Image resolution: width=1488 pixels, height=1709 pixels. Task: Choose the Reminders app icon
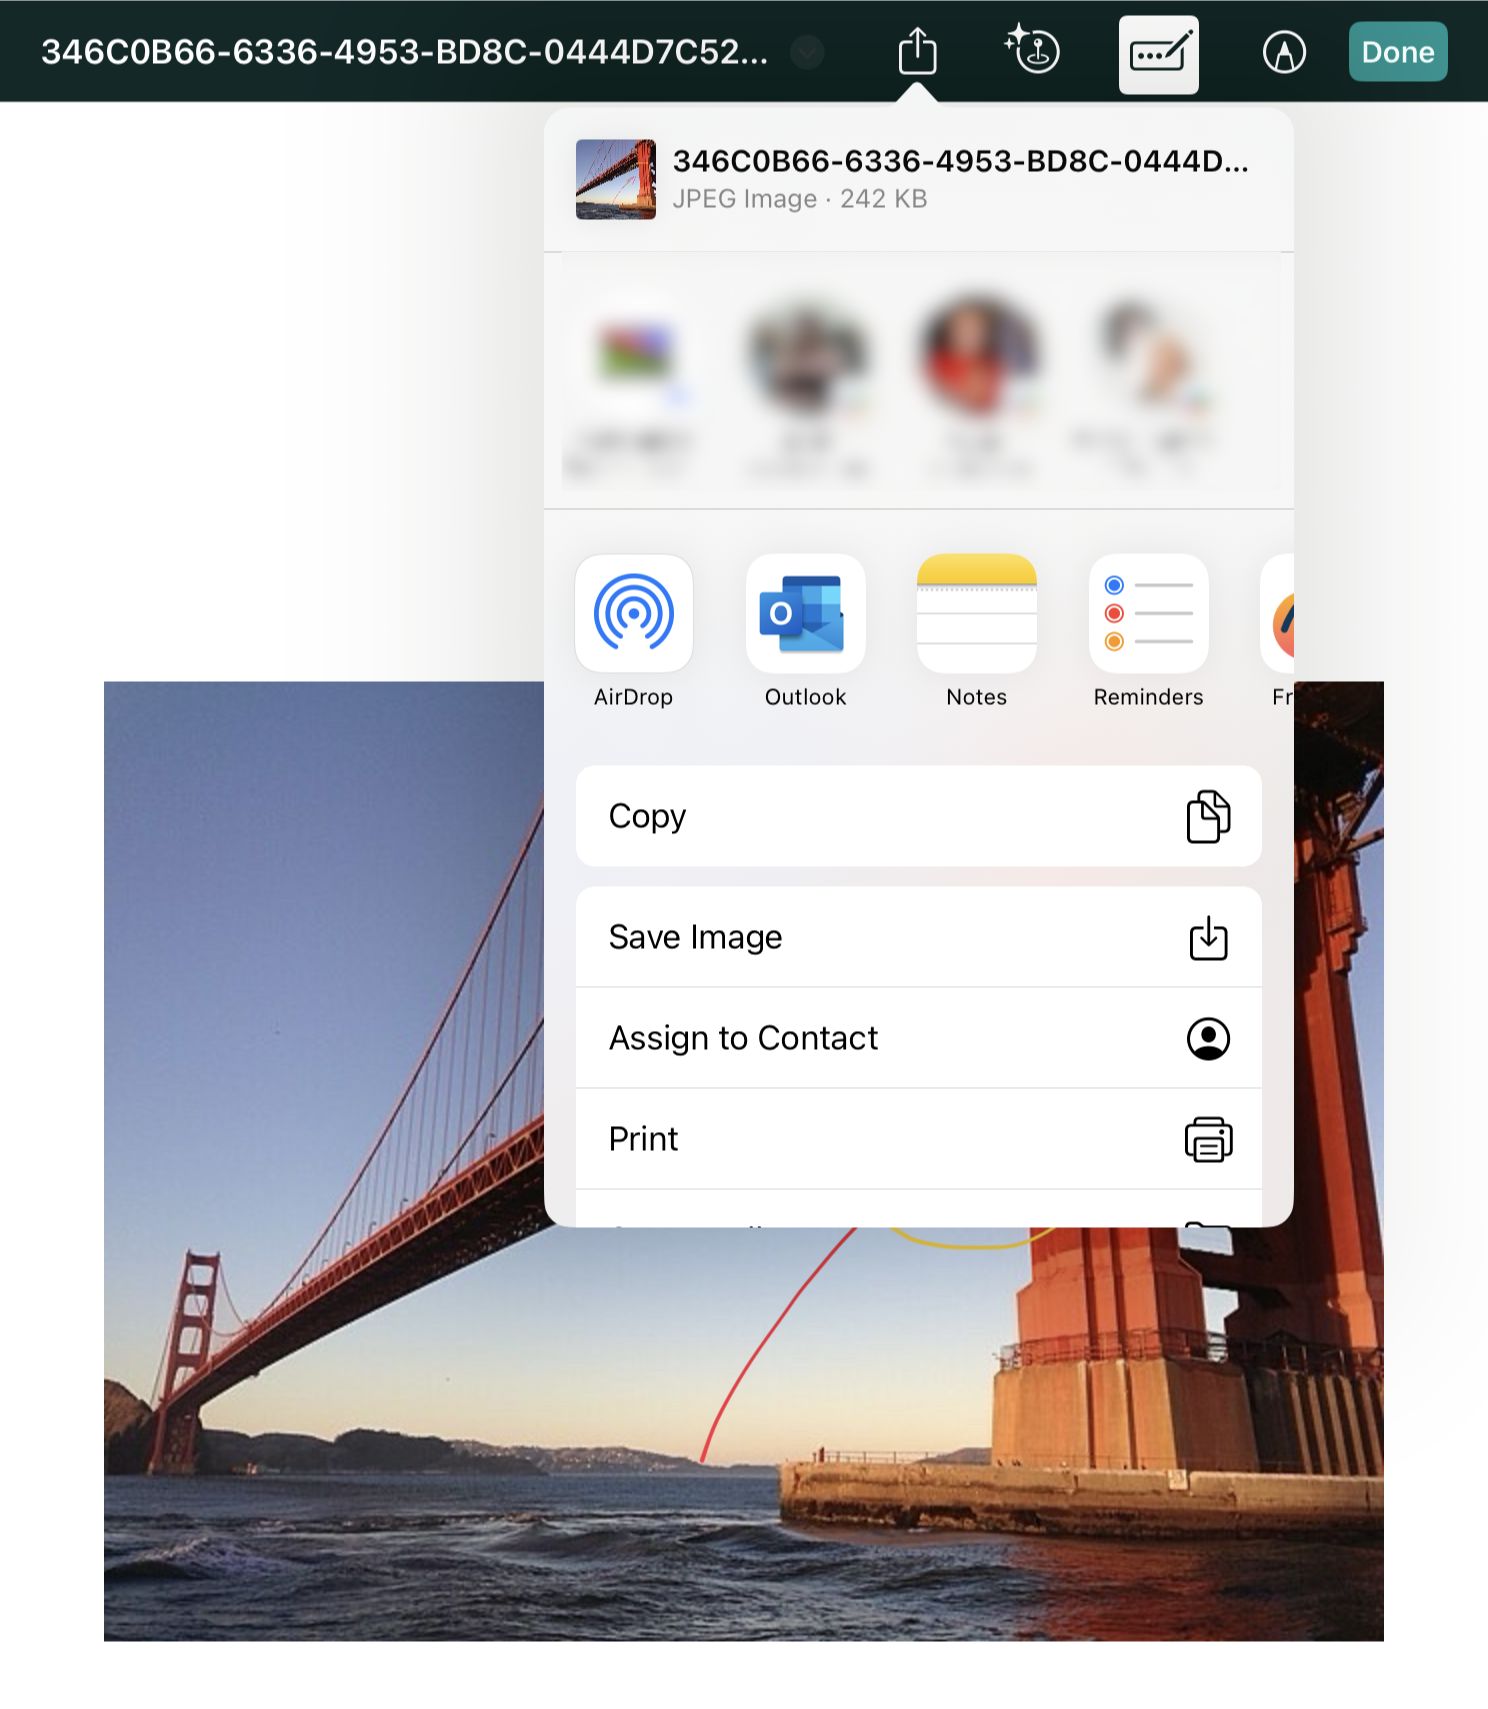coord(1148,614)
